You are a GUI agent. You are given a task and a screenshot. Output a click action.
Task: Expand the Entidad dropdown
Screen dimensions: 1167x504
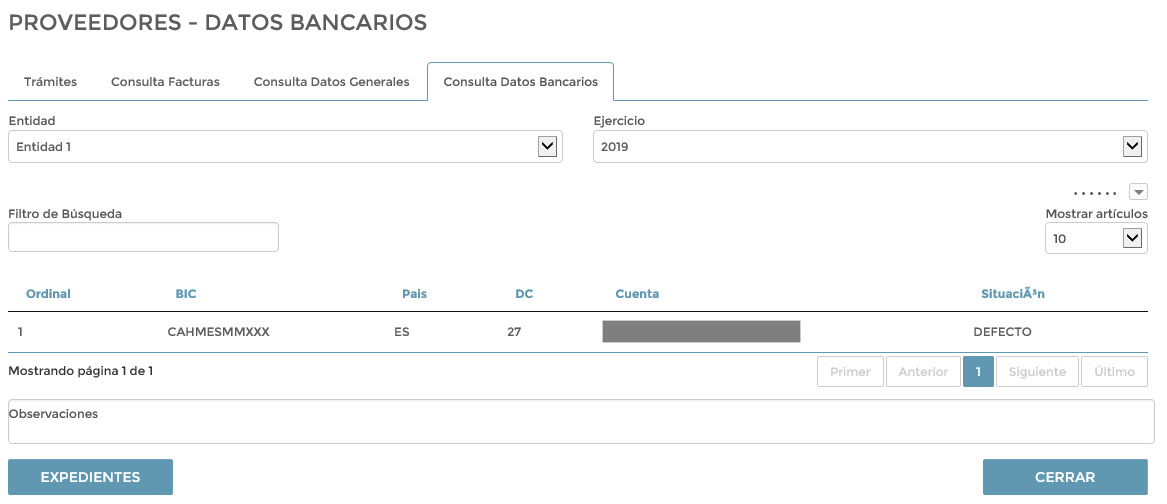285,147
